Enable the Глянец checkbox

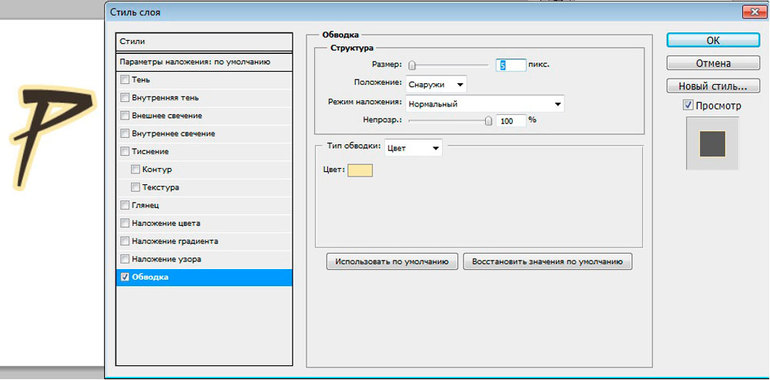[x=125, y=205]
